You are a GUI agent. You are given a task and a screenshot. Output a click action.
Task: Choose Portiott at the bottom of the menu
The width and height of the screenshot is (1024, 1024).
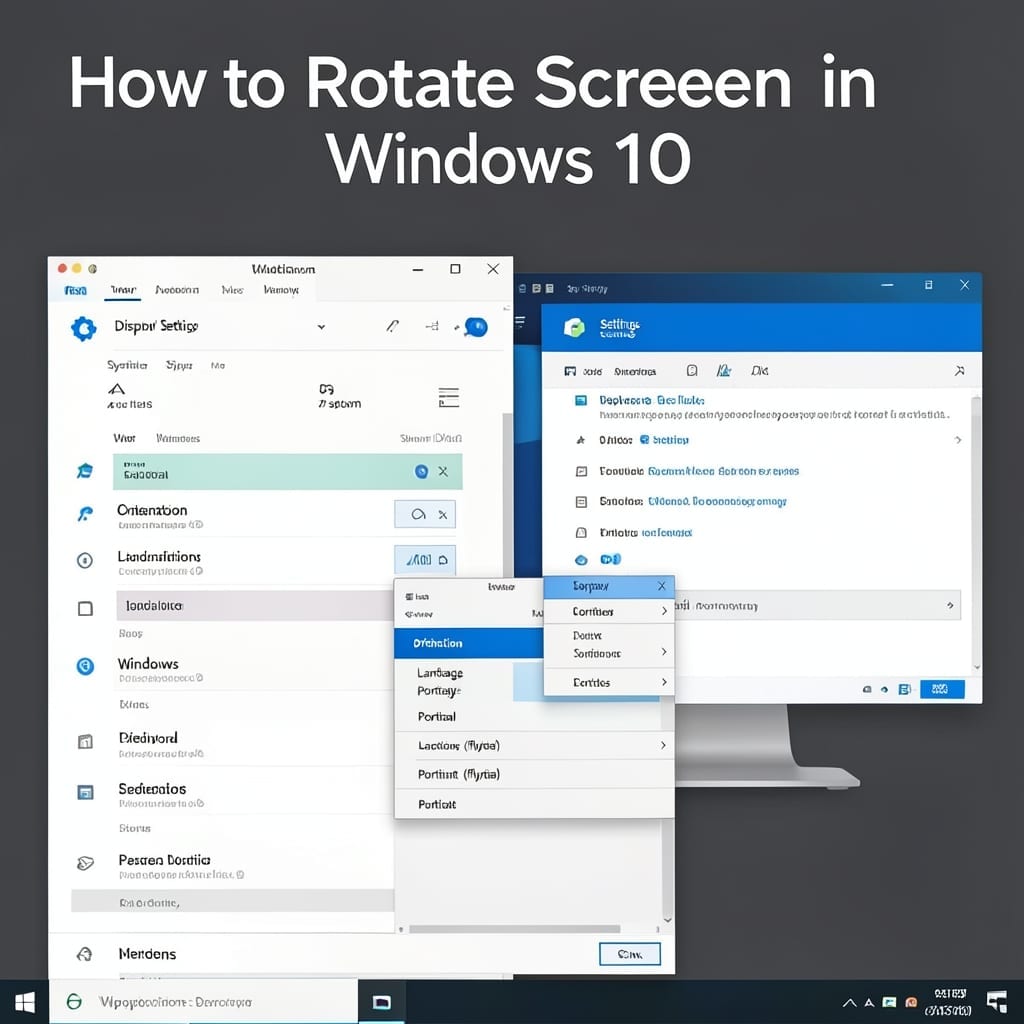pyautogui.click(x=437, y=804)
